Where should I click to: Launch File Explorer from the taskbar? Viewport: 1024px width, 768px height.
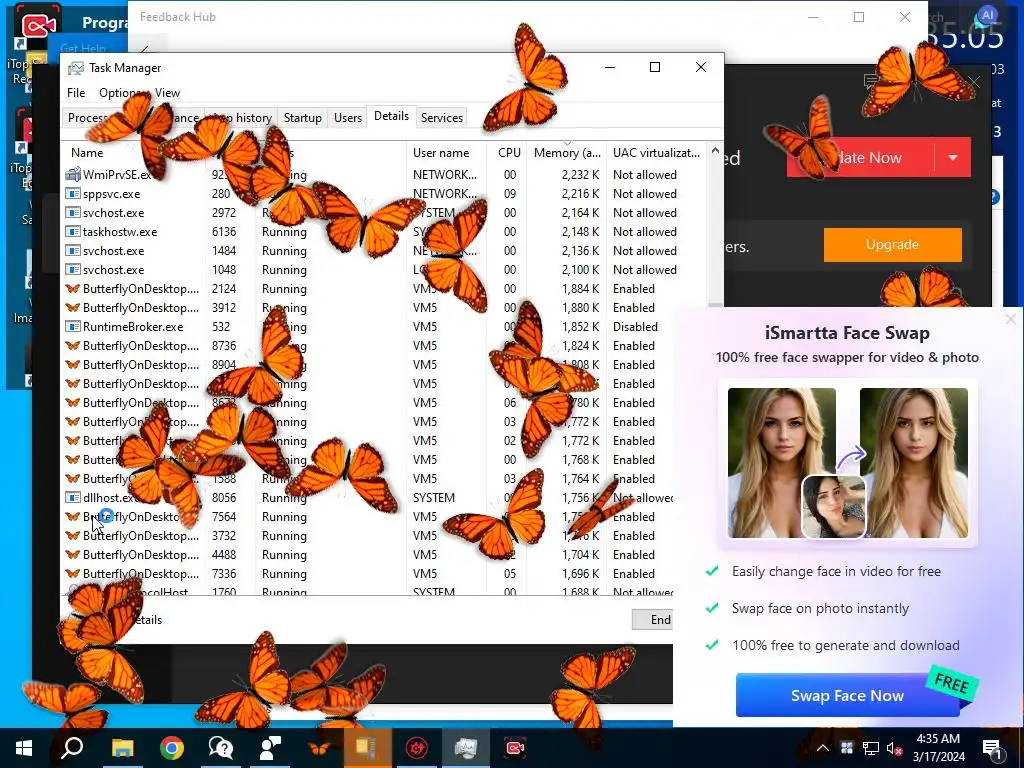pos(122,748)
